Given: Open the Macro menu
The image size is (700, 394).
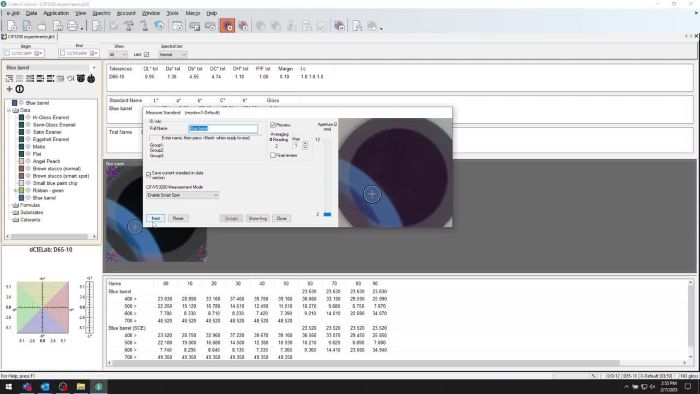Looking at the screenshot, I should [x=192, y=13].
